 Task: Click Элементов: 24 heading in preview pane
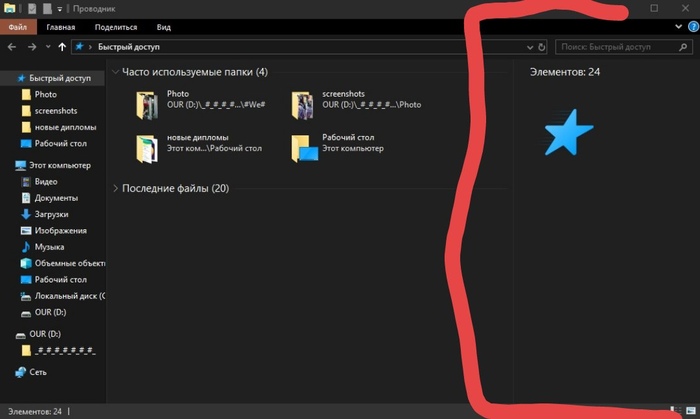pos(565,72)
